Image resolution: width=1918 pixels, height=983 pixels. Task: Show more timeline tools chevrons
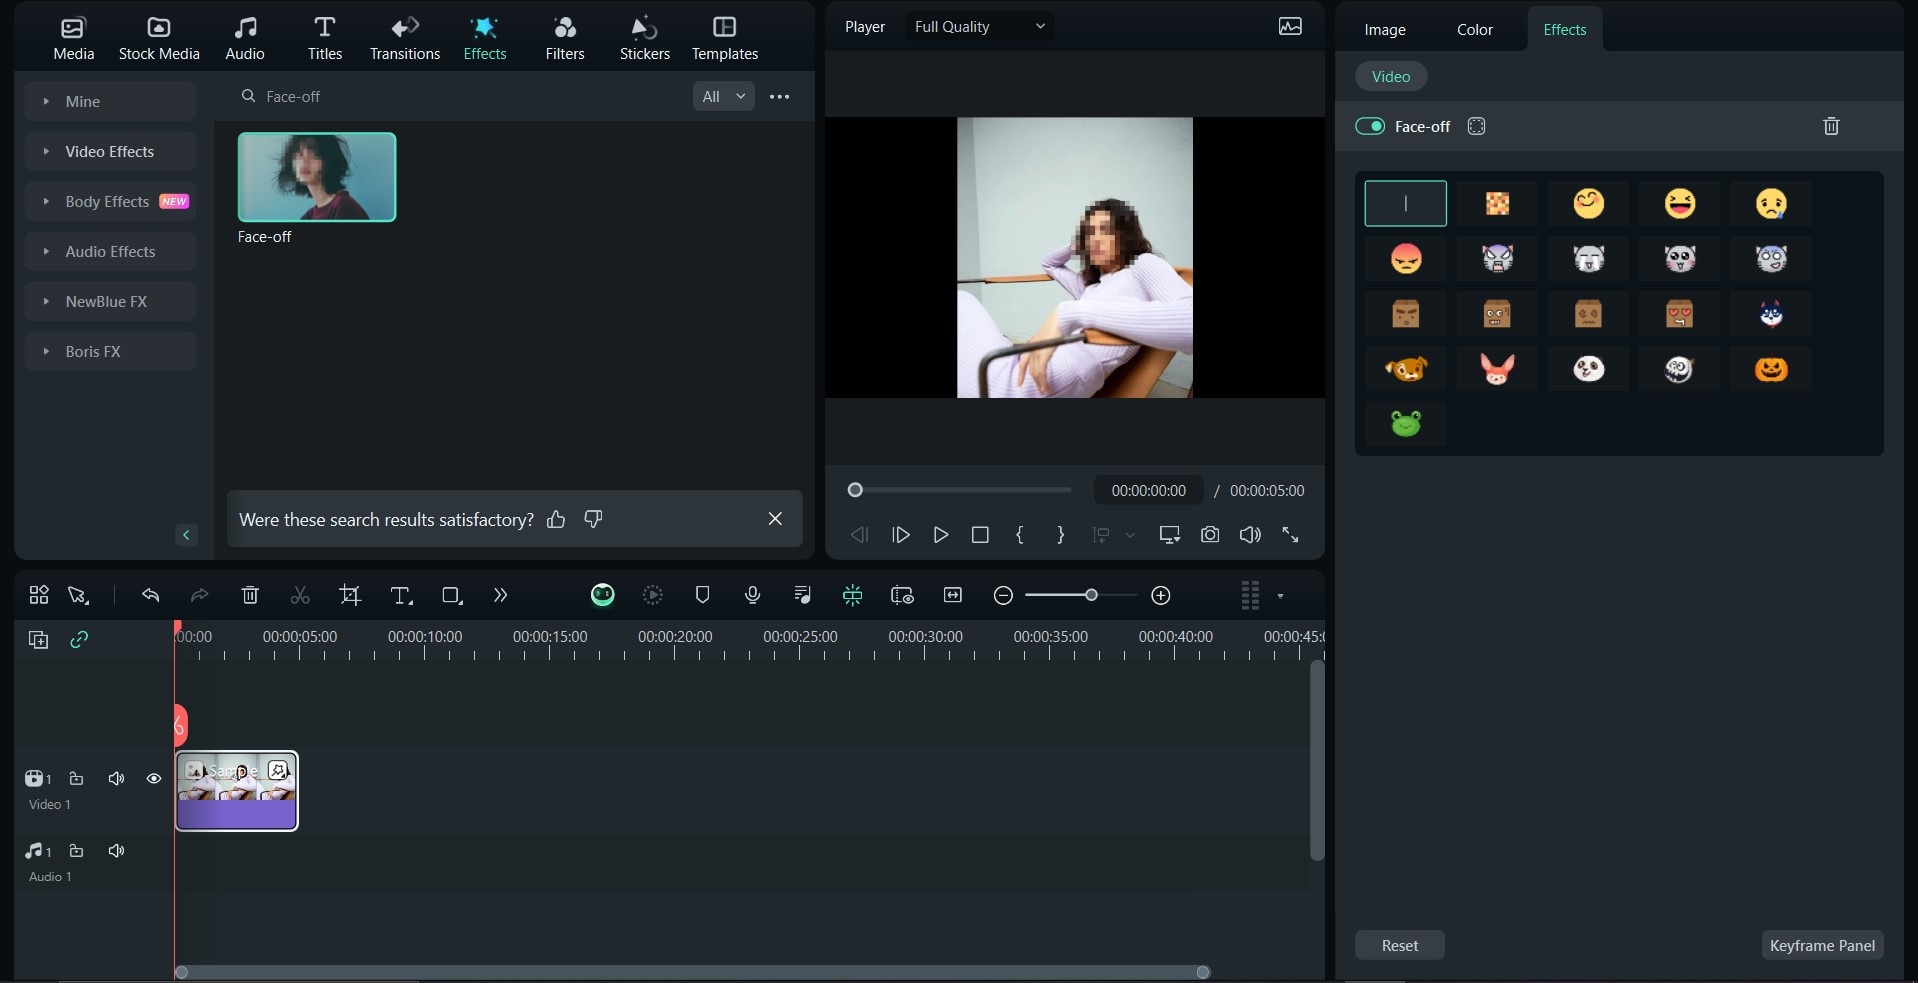(500, 595)
